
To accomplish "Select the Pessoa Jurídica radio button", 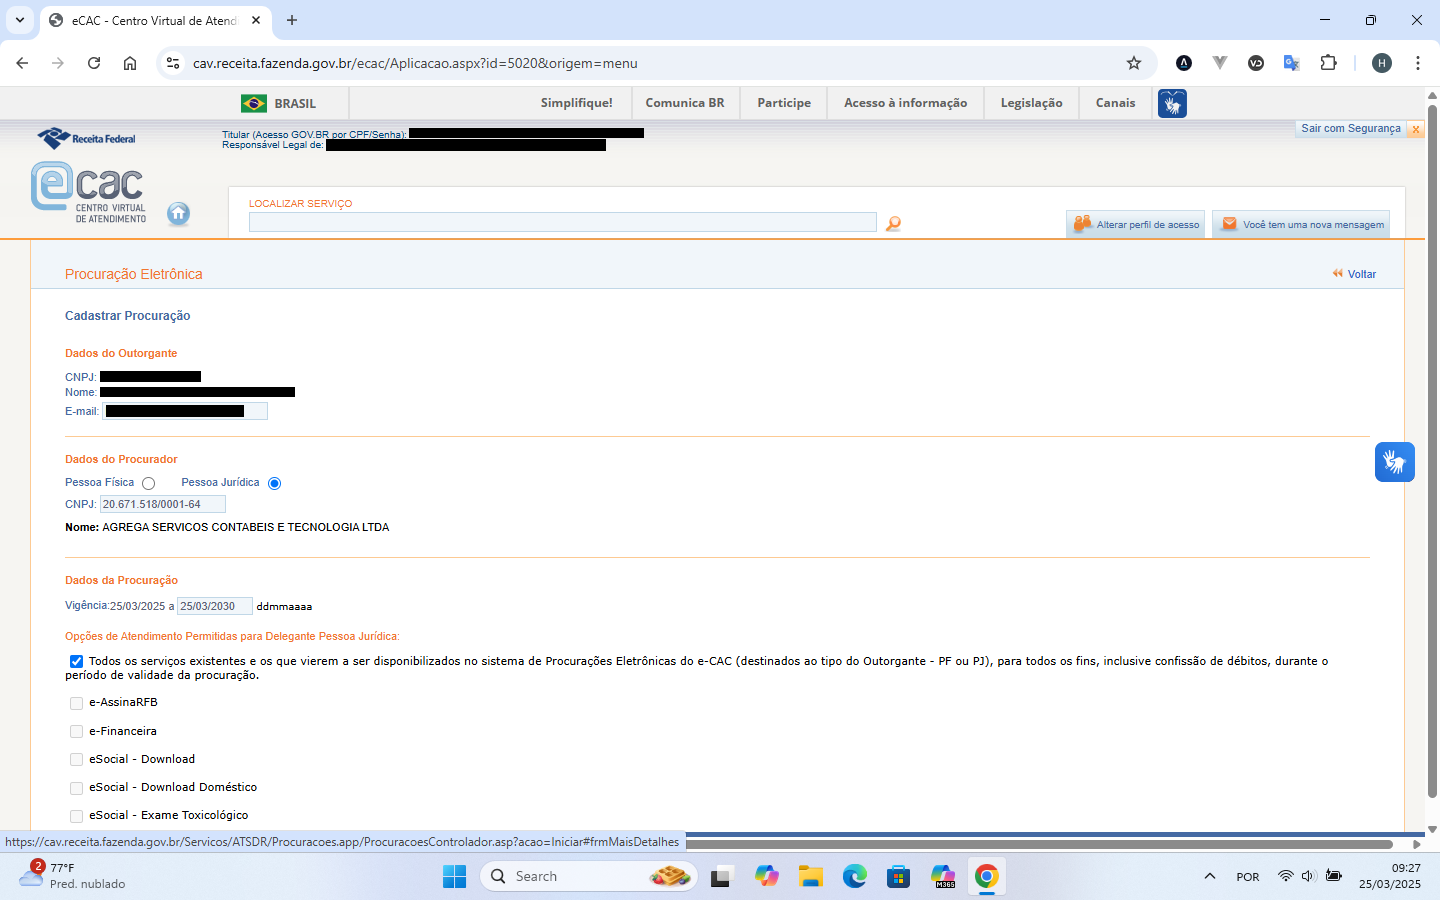I will click(275, 484).
